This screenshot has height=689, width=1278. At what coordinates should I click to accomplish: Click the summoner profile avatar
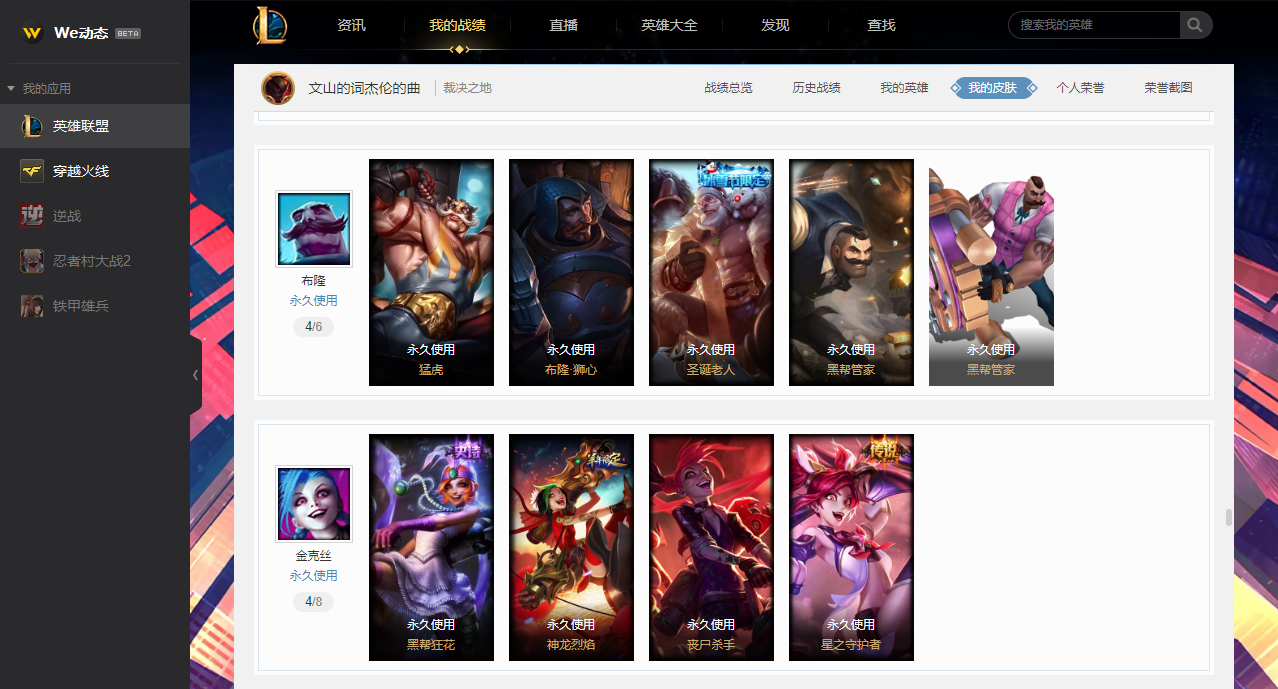pyautogui.click(x=278, y=88)
